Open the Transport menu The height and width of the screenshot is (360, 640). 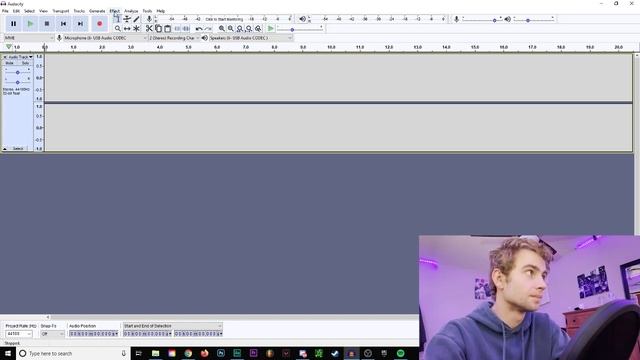[61, 11]
